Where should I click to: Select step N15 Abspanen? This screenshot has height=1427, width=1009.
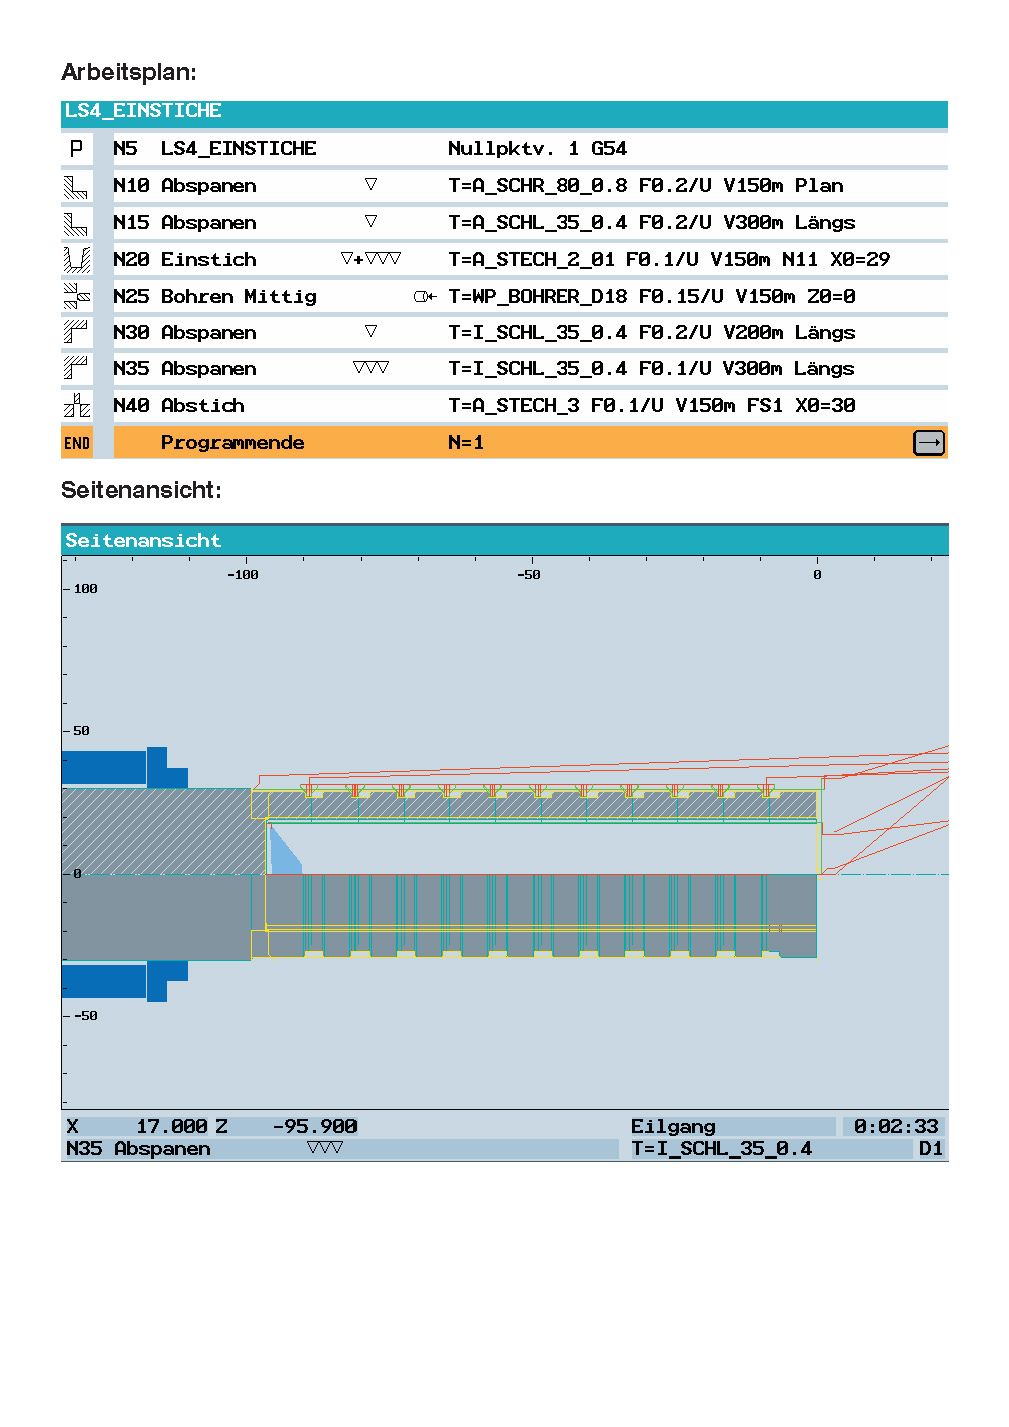(x=504, y=223)
